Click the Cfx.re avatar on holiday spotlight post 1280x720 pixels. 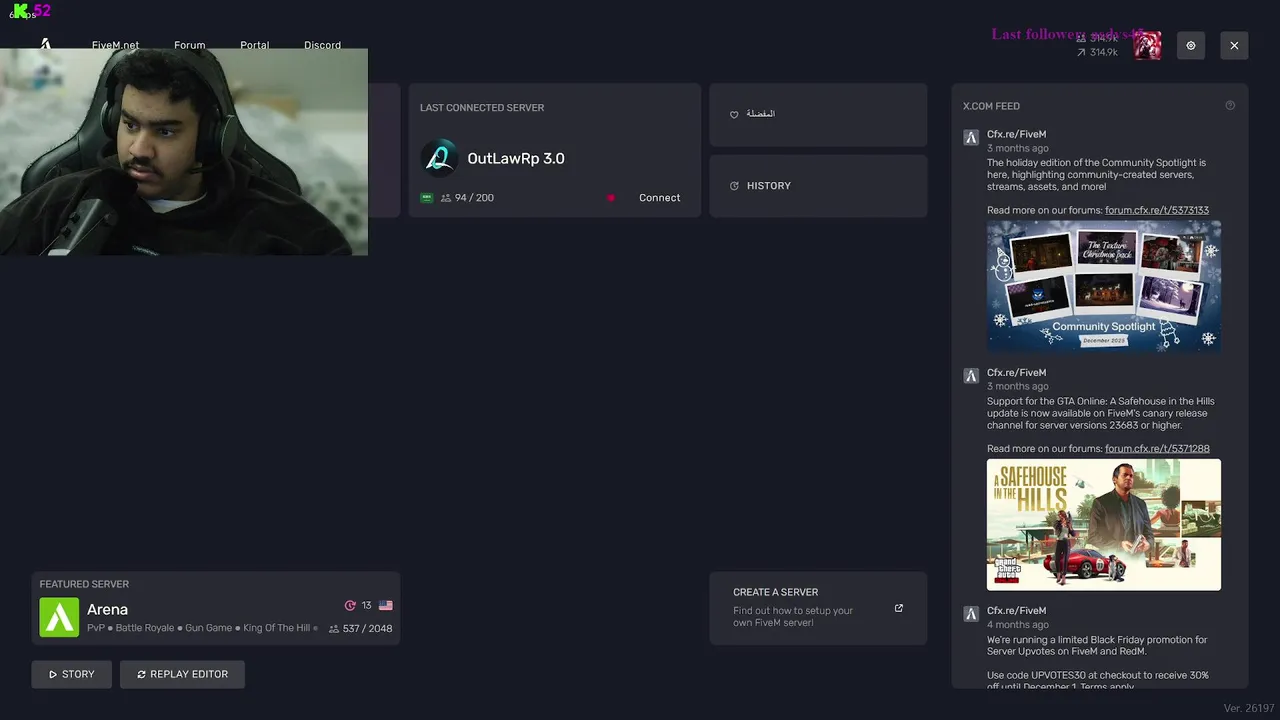971,138
